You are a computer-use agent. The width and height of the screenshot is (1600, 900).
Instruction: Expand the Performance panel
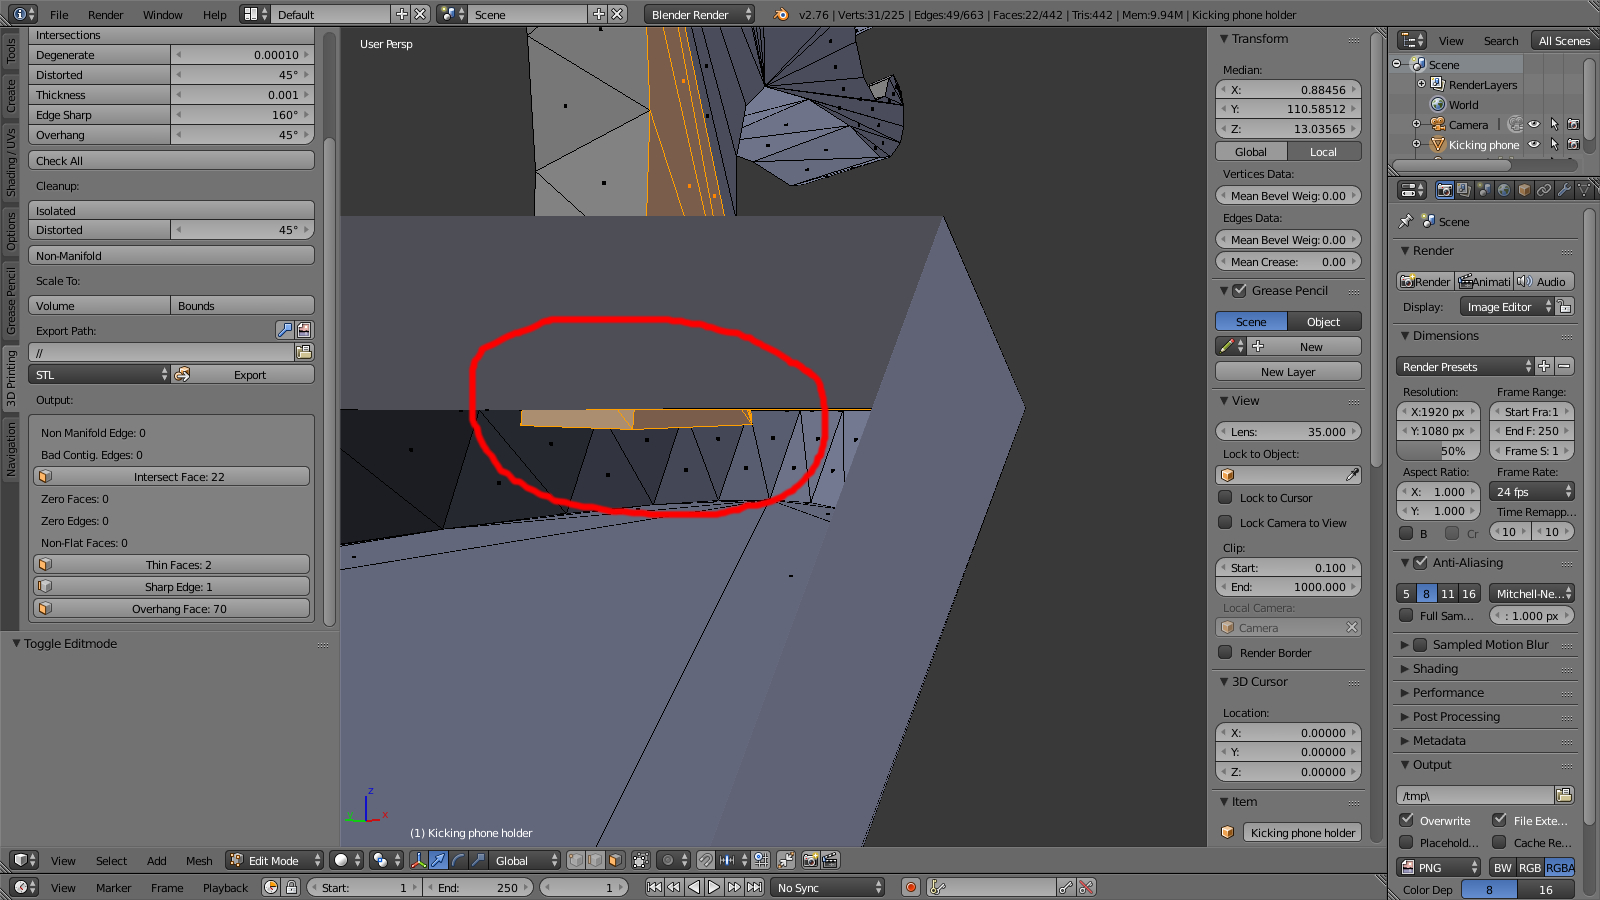pyautogui.click(x=1447, y=693)
